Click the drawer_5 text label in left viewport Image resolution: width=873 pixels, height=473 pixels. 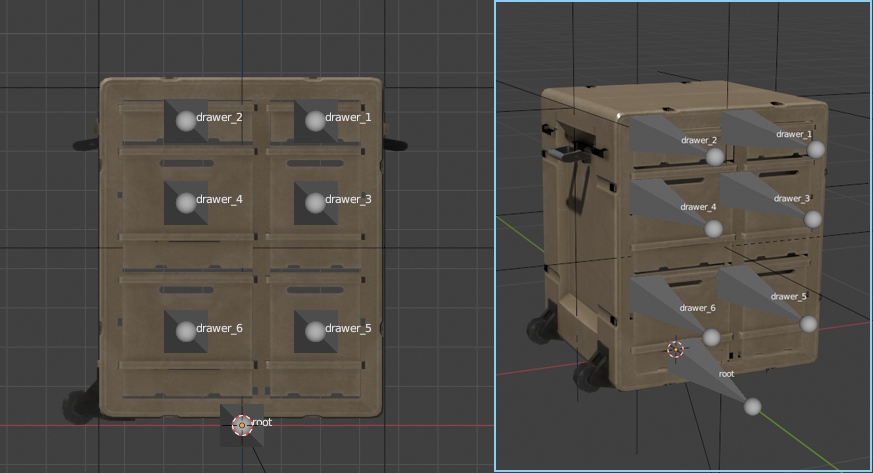tap(348, 328)
